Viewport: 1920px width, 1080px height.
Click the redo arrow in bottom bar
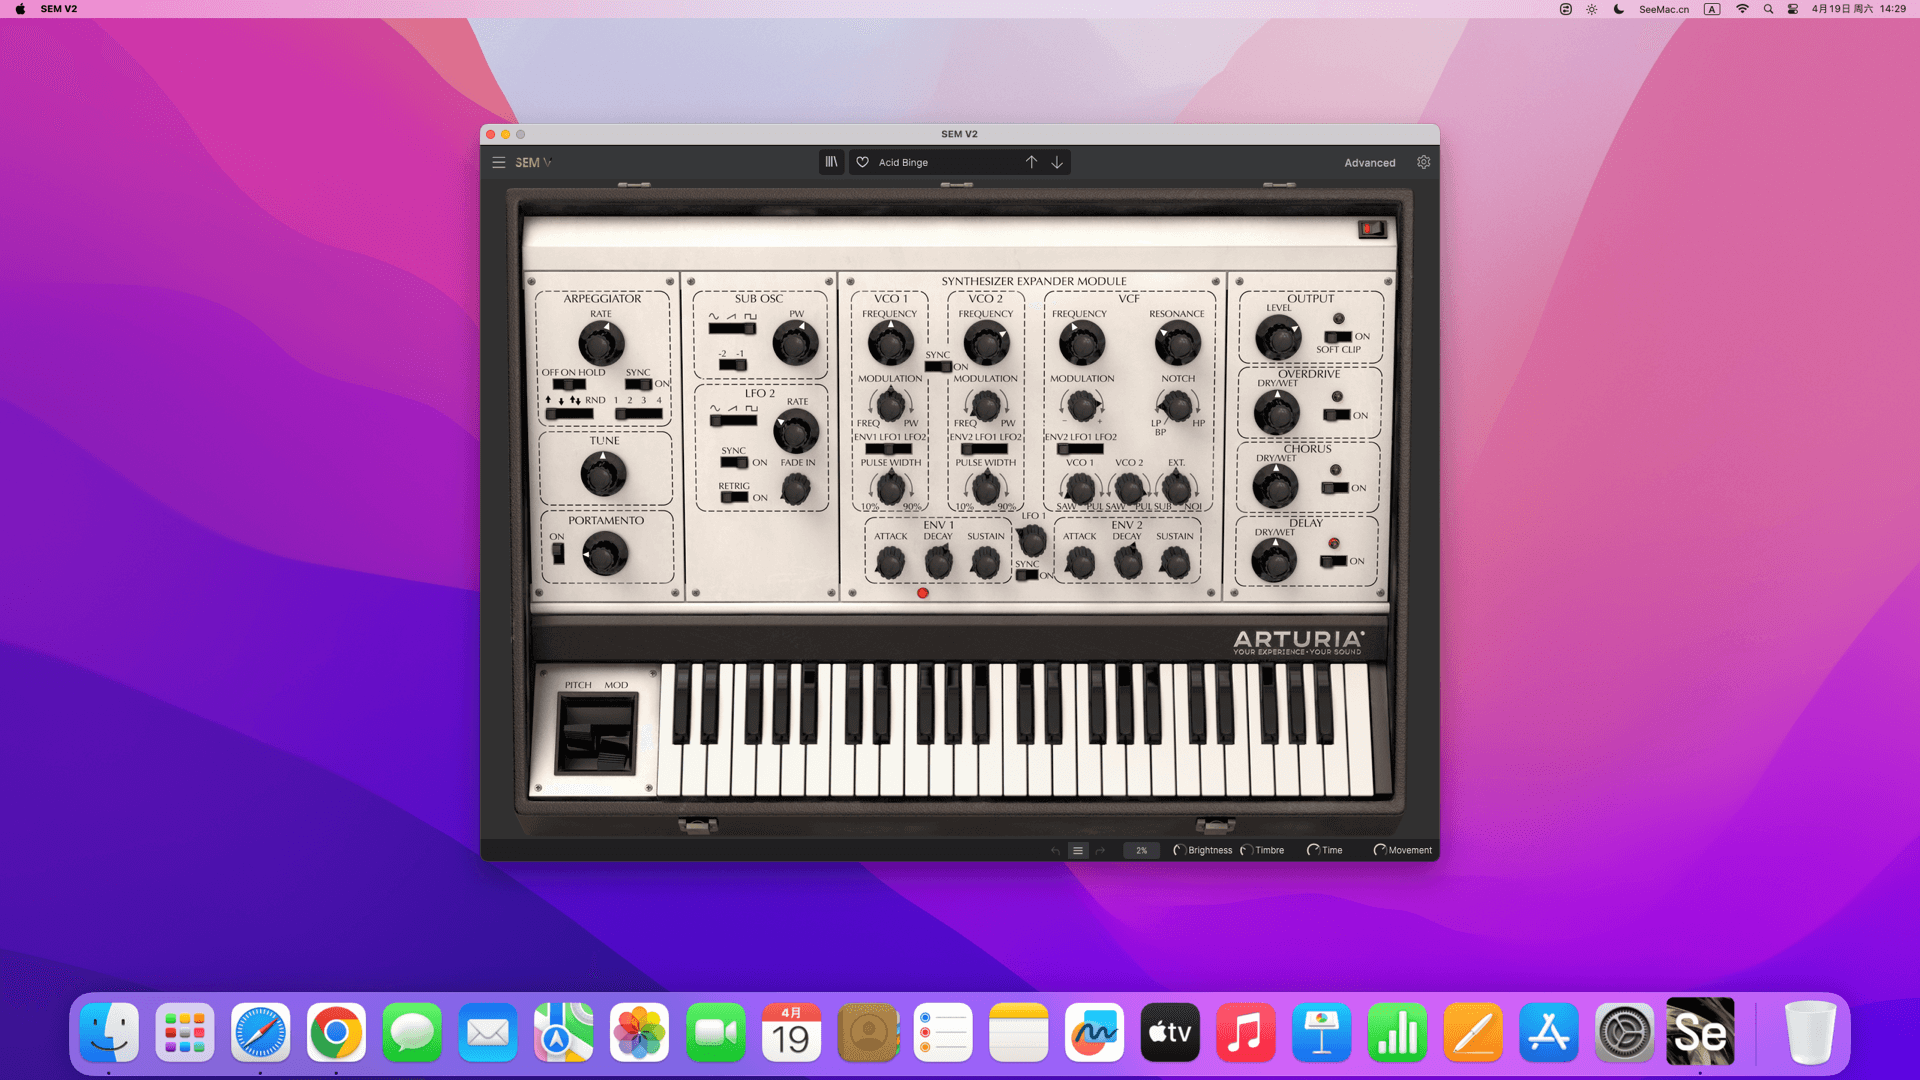click(x=1100, y=851)
